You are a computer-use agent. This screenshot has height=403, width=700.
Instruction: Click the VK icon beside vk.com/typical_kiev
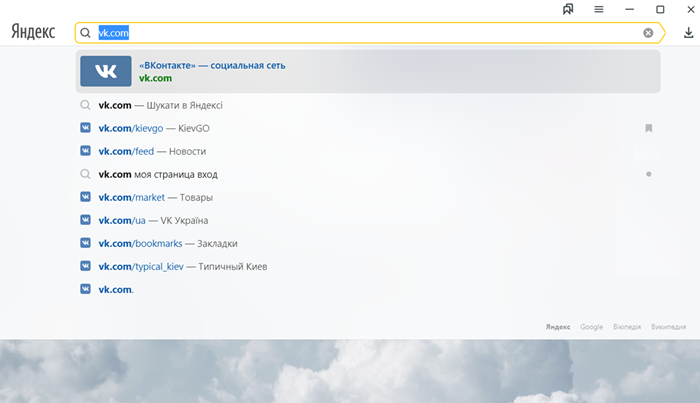pos(85,266)
